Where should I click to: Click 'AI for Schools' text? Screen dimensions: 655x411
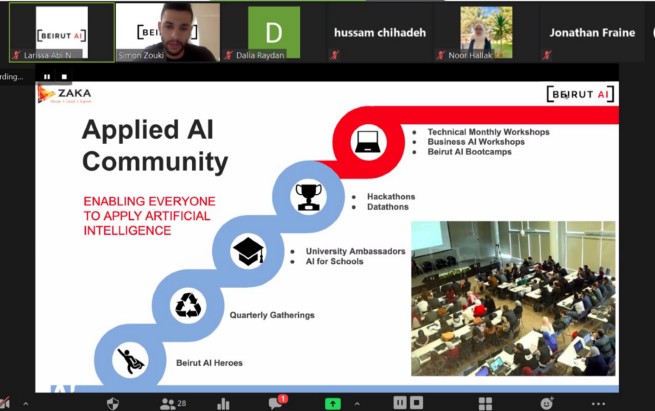coord(334,261)
